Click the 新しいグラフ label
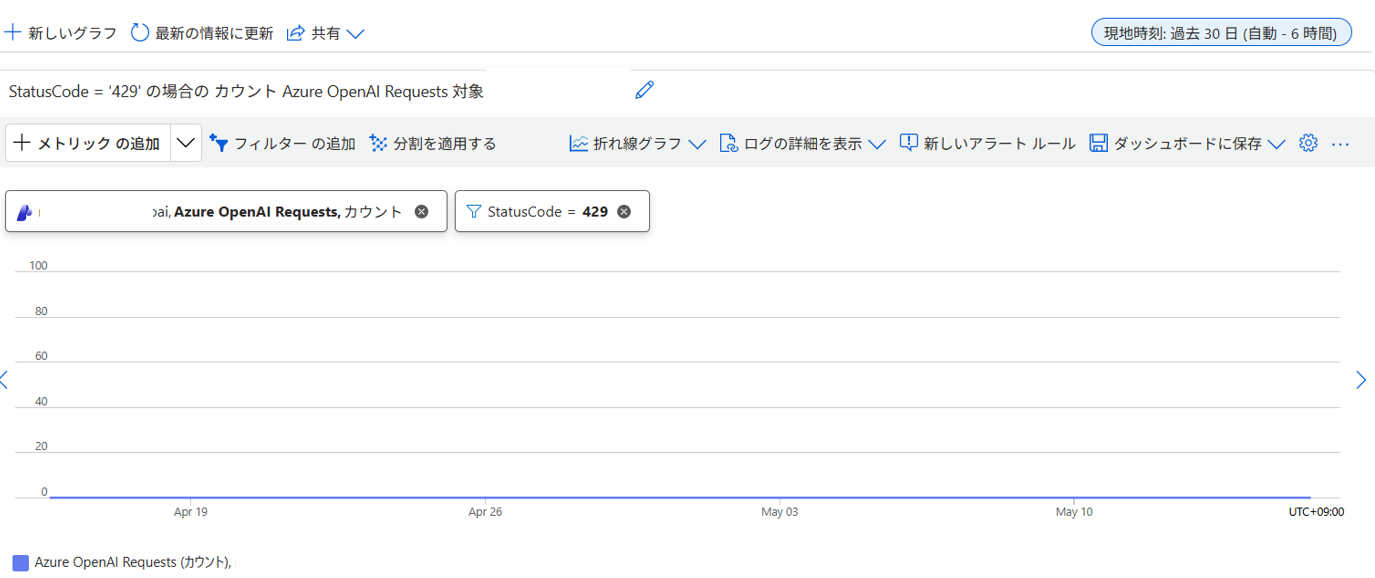The width and height of the screenshot is (1375, 578). 72,34
